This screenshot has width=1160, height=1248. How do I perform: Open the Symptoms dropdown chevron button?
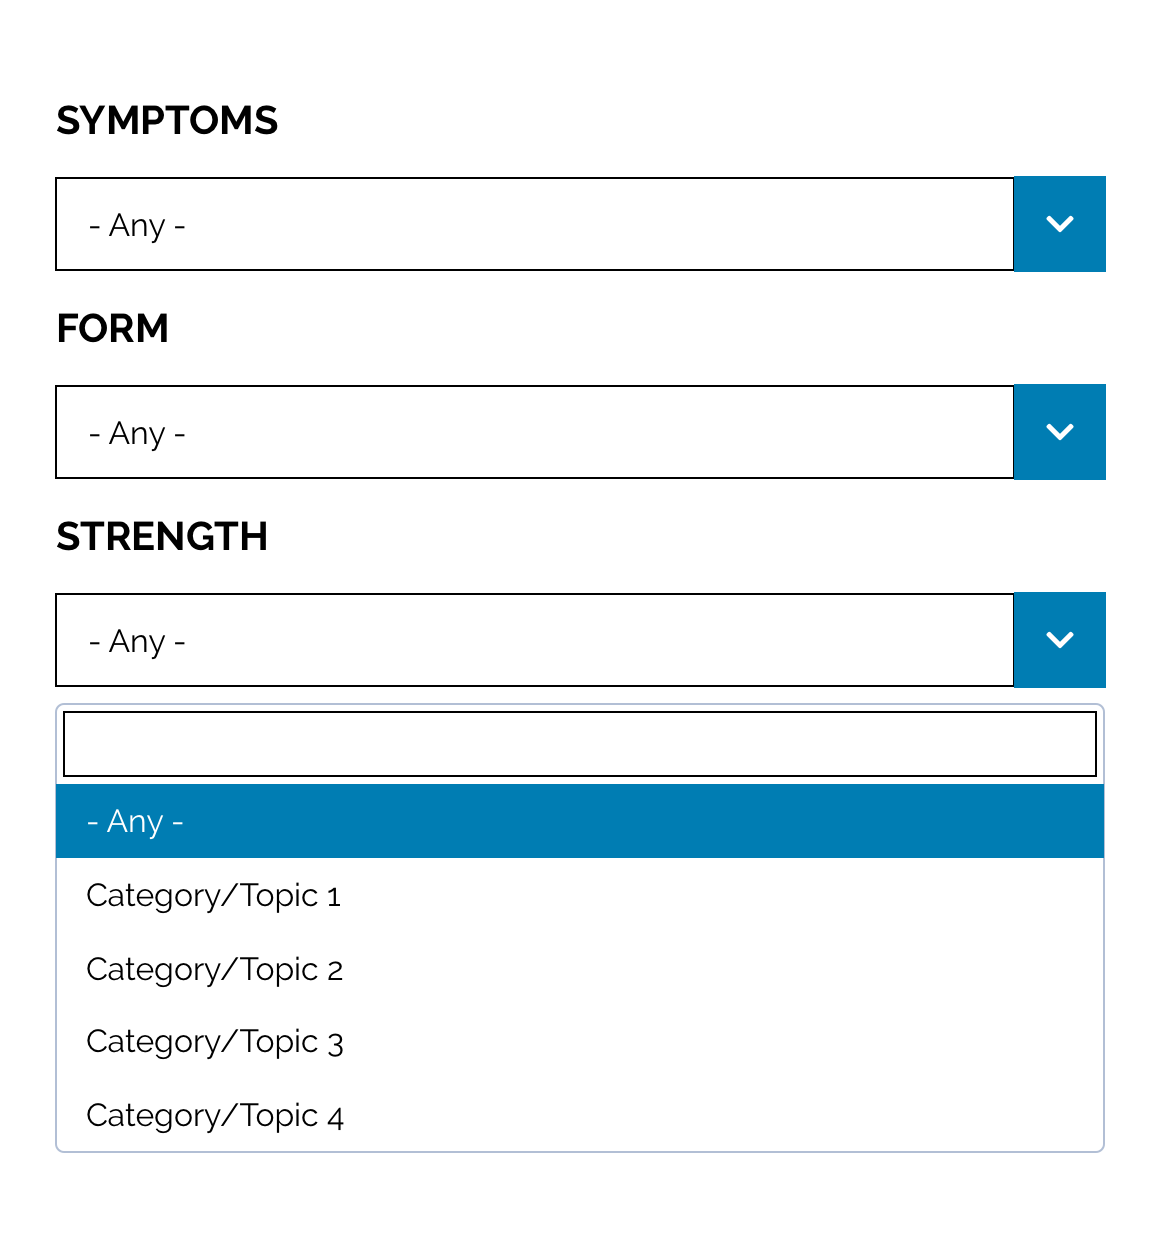coord(1060,224)
